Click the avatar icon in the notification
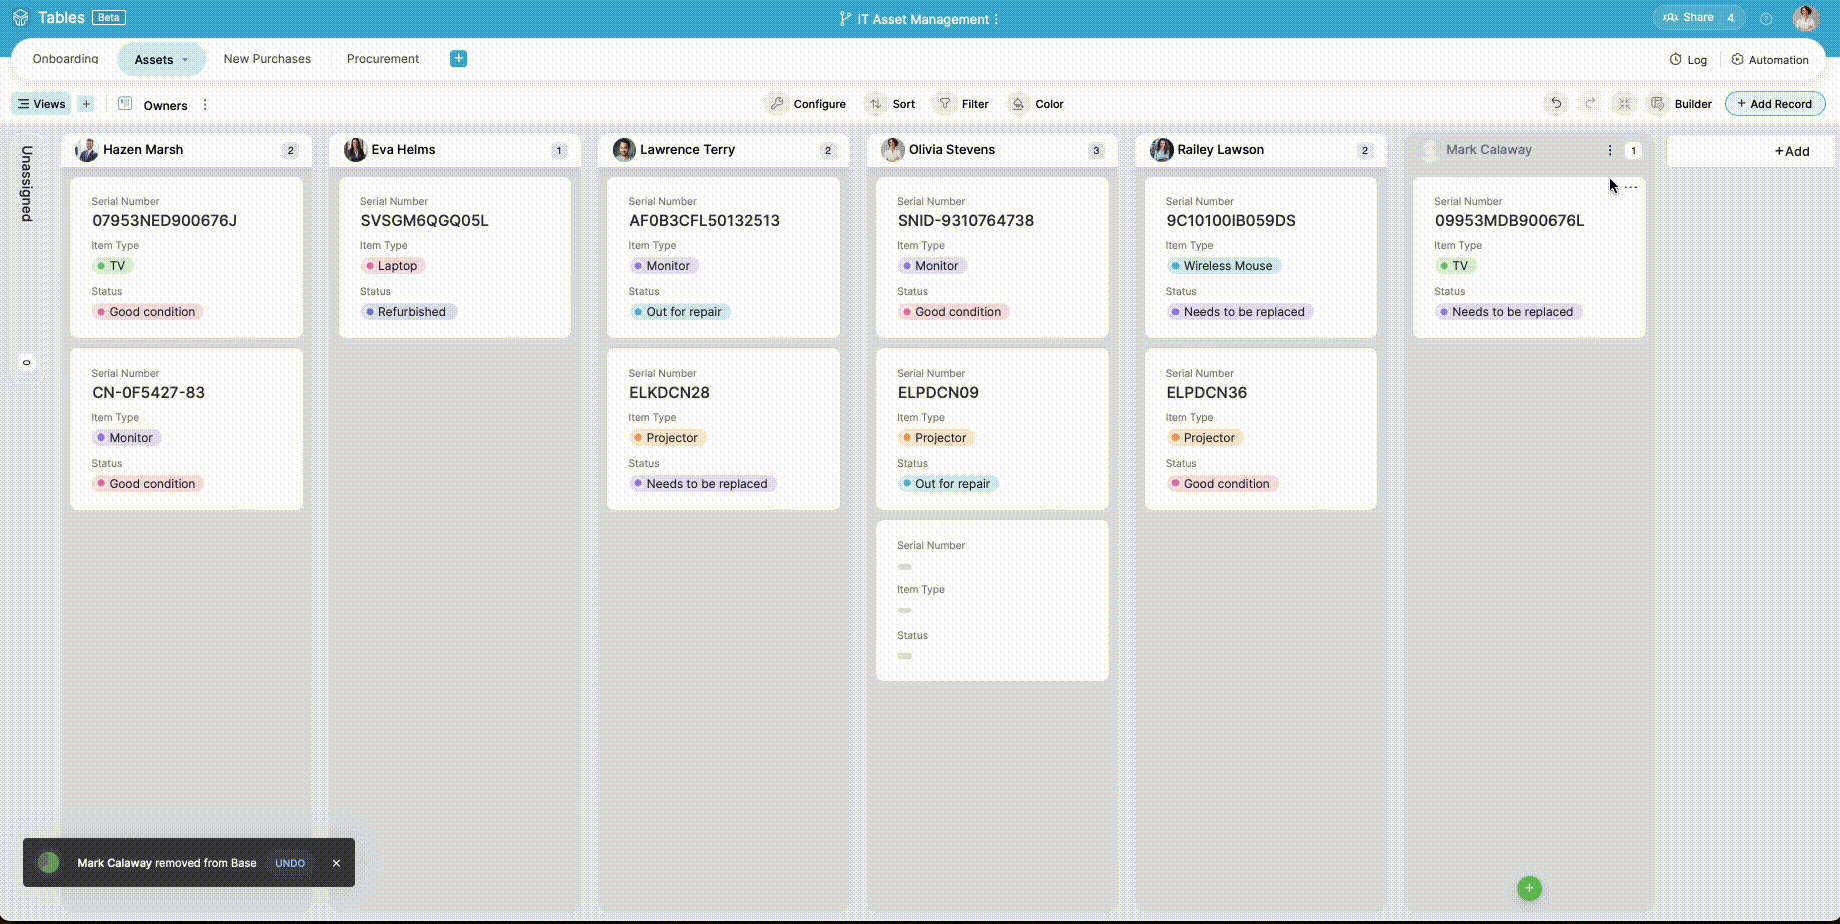 pyautogui.click(x=48, y=863)
